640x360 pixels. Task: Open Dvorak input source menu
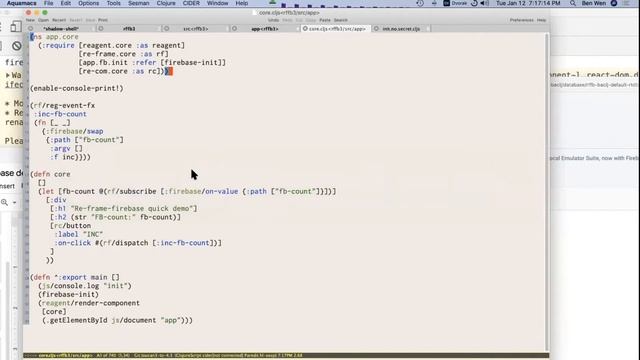pos(455,3)
